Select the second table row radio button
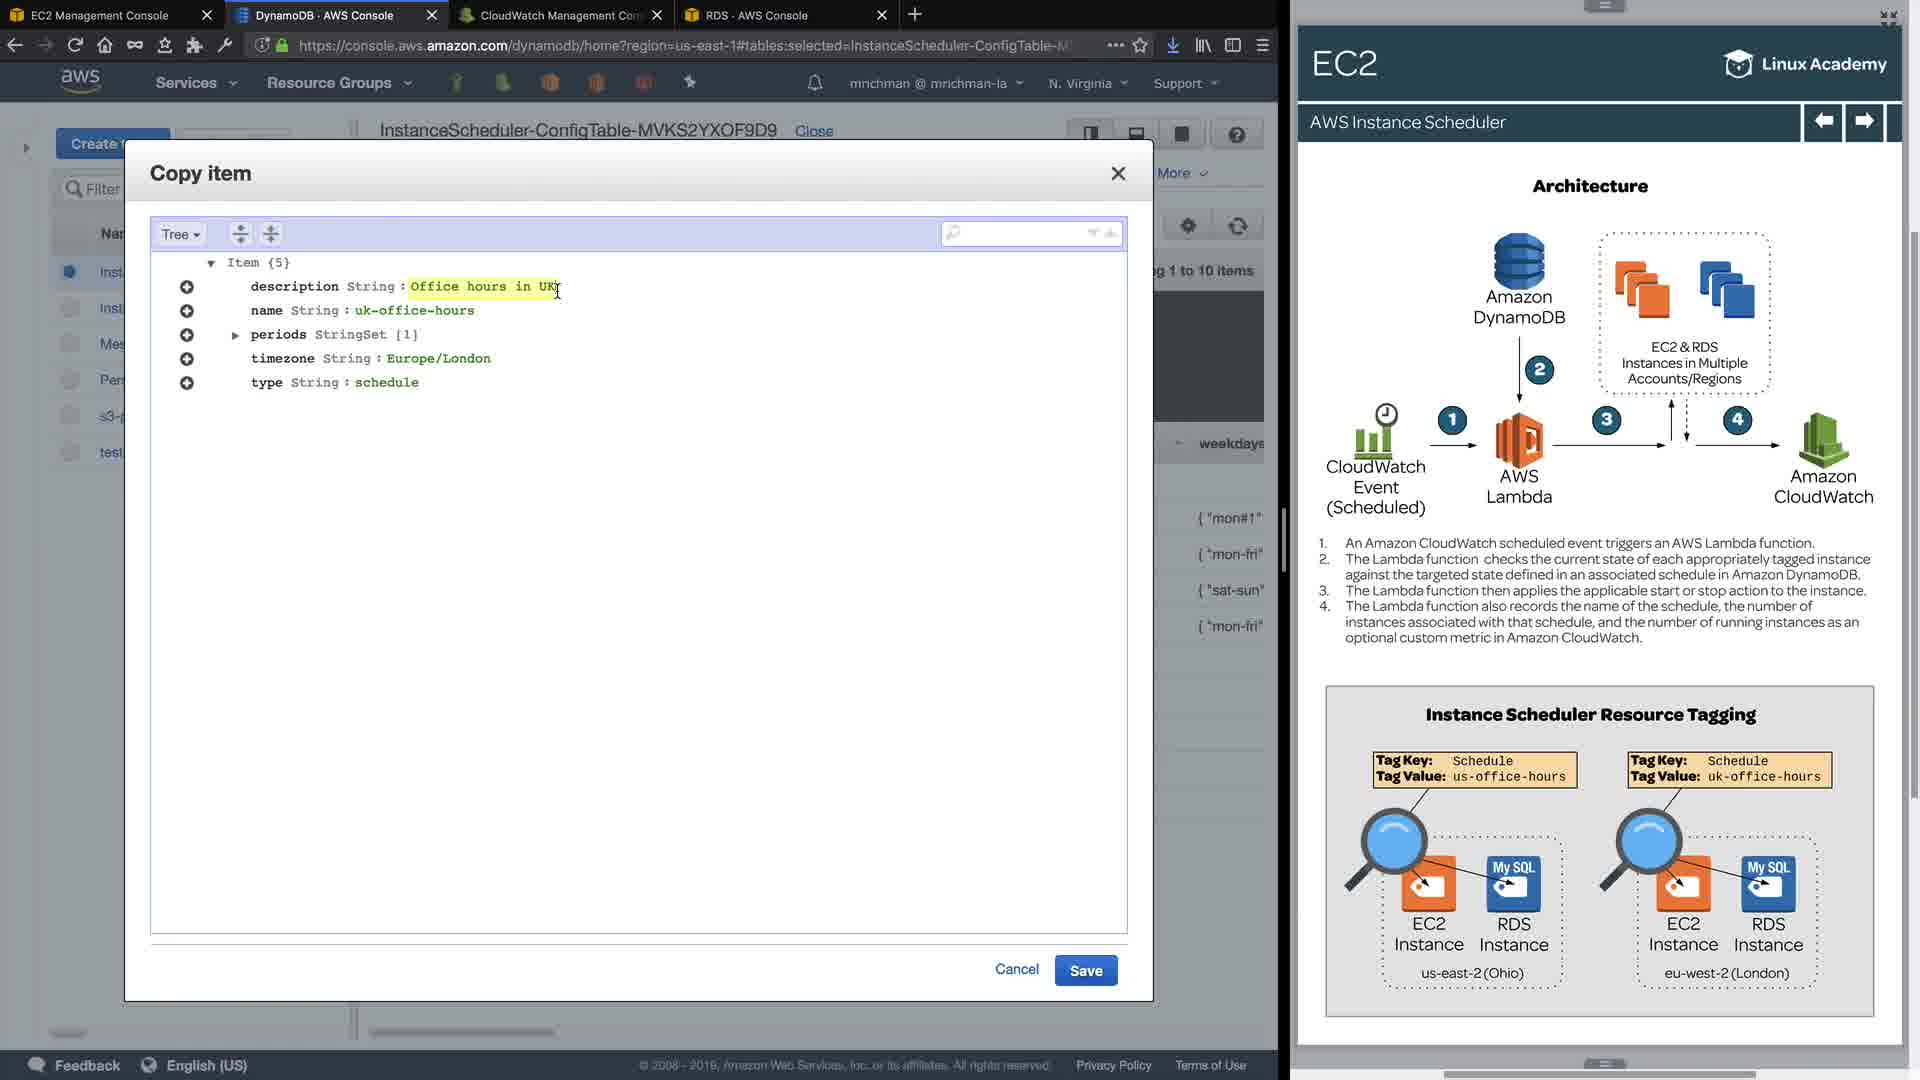Viewport: 1920px width, 1080px height. tap(70, 308)
